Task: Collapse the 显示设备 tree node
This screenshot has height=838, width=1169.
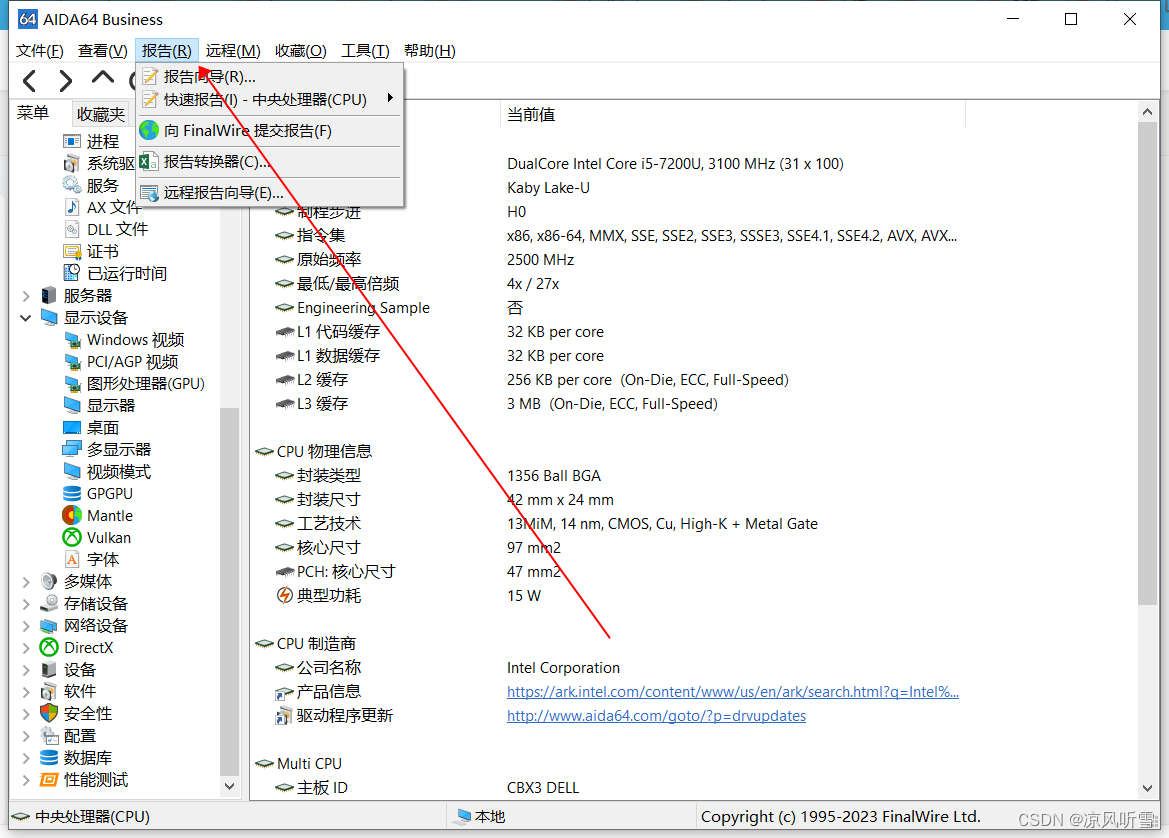Action: pos(25,318)
